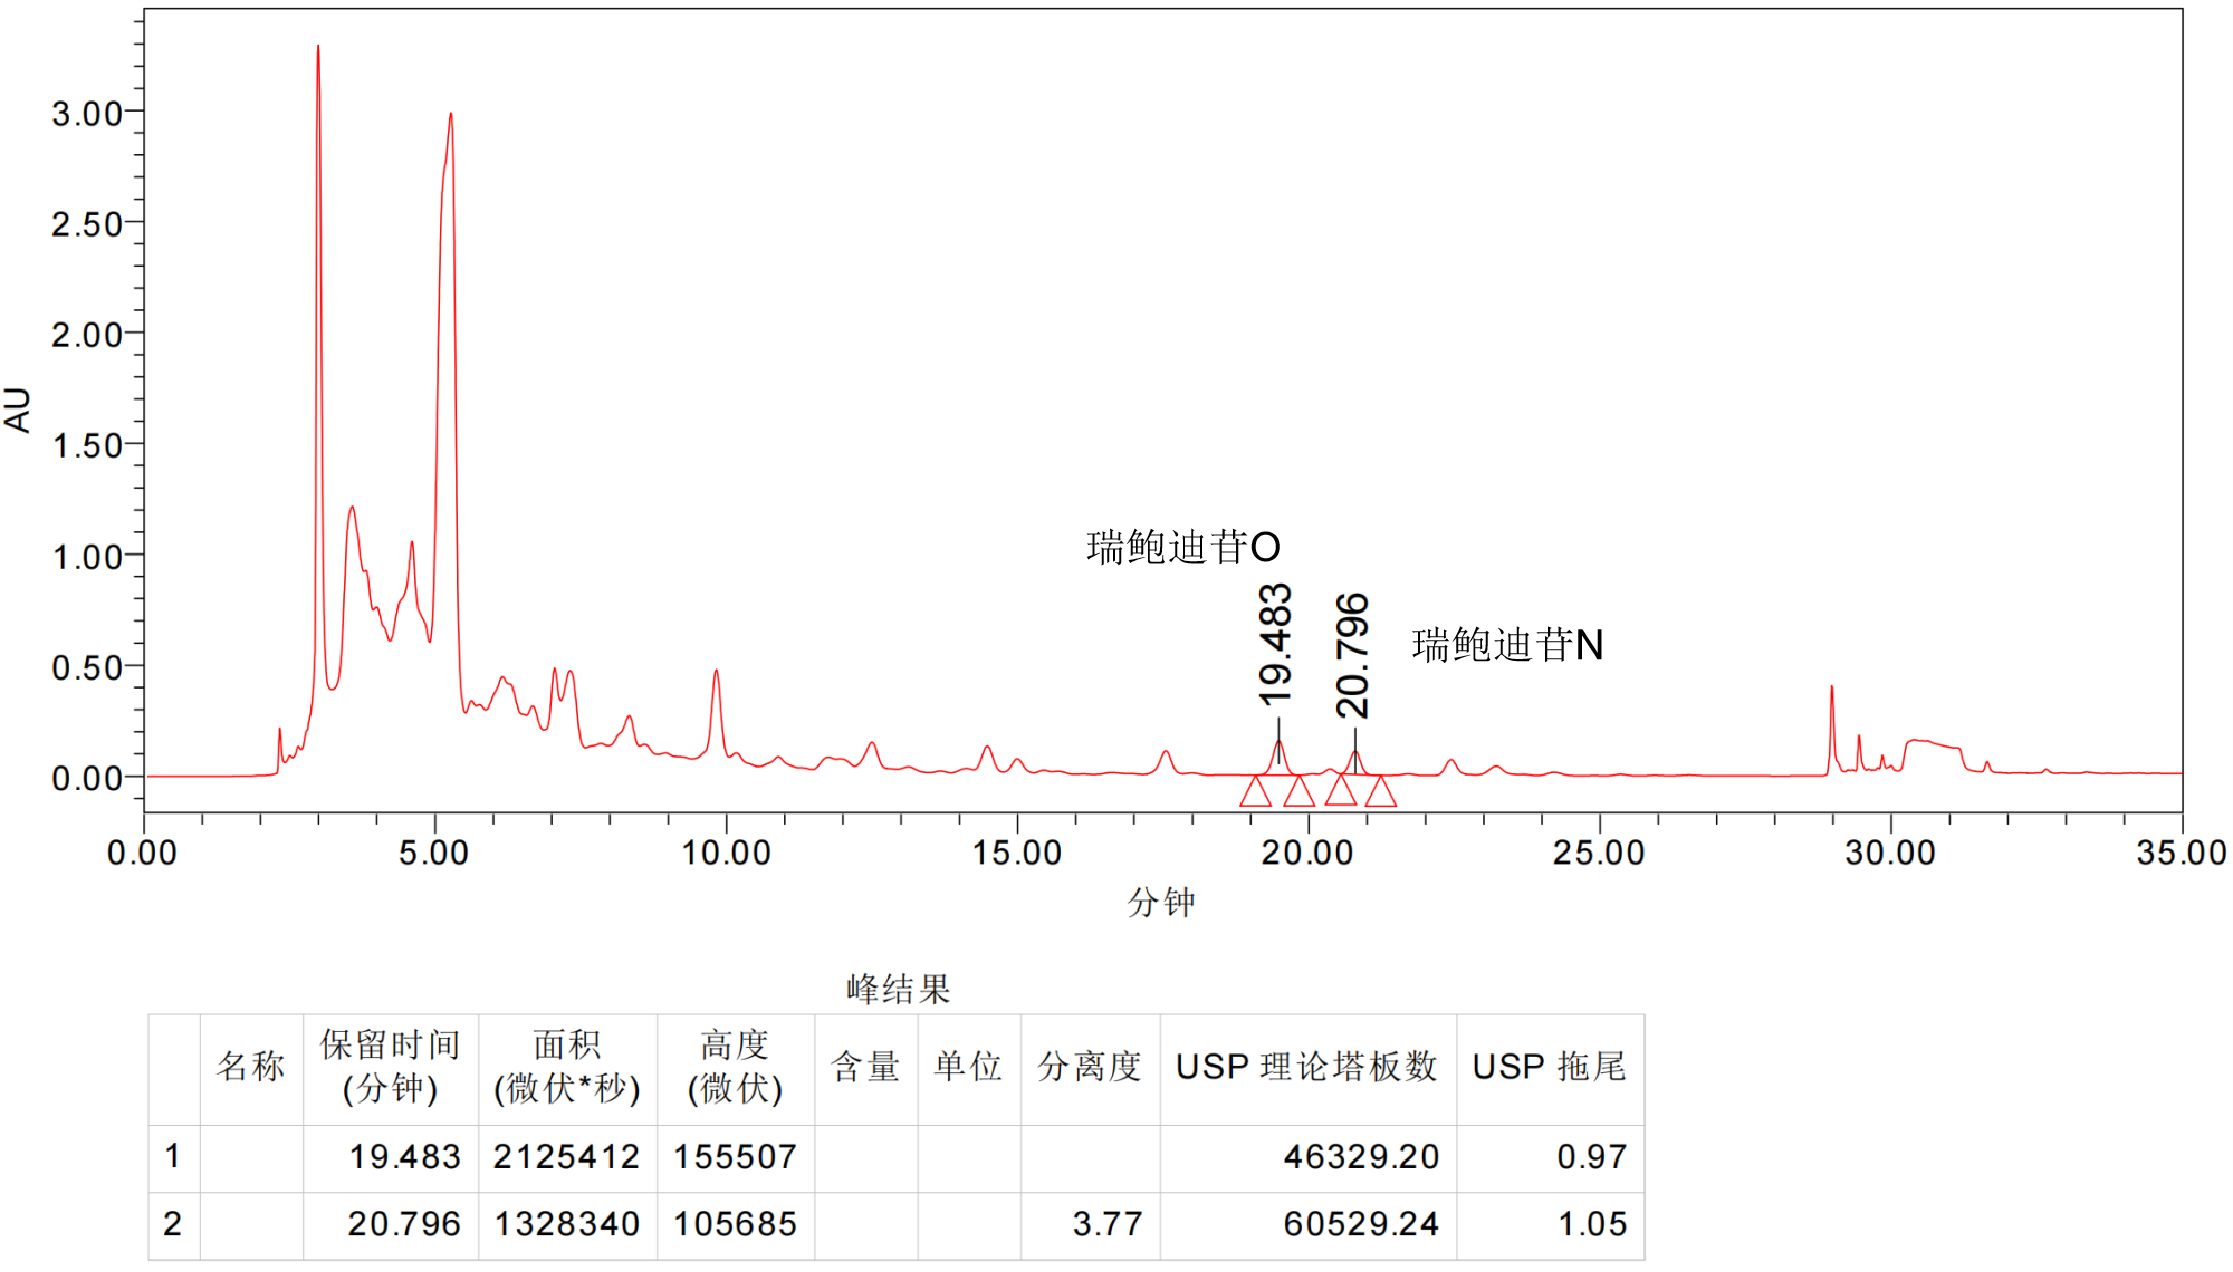
Task: Click the USP 拖尾 column header
Action: tap(1549, 1067)
